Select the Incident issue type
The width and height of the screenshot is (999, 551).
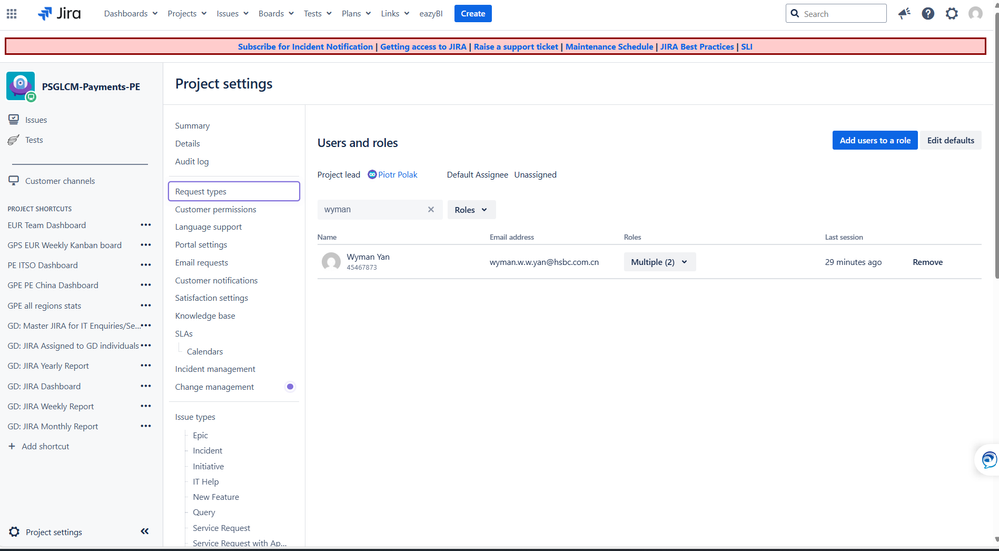pyautogui.click(x=208, y=450)
